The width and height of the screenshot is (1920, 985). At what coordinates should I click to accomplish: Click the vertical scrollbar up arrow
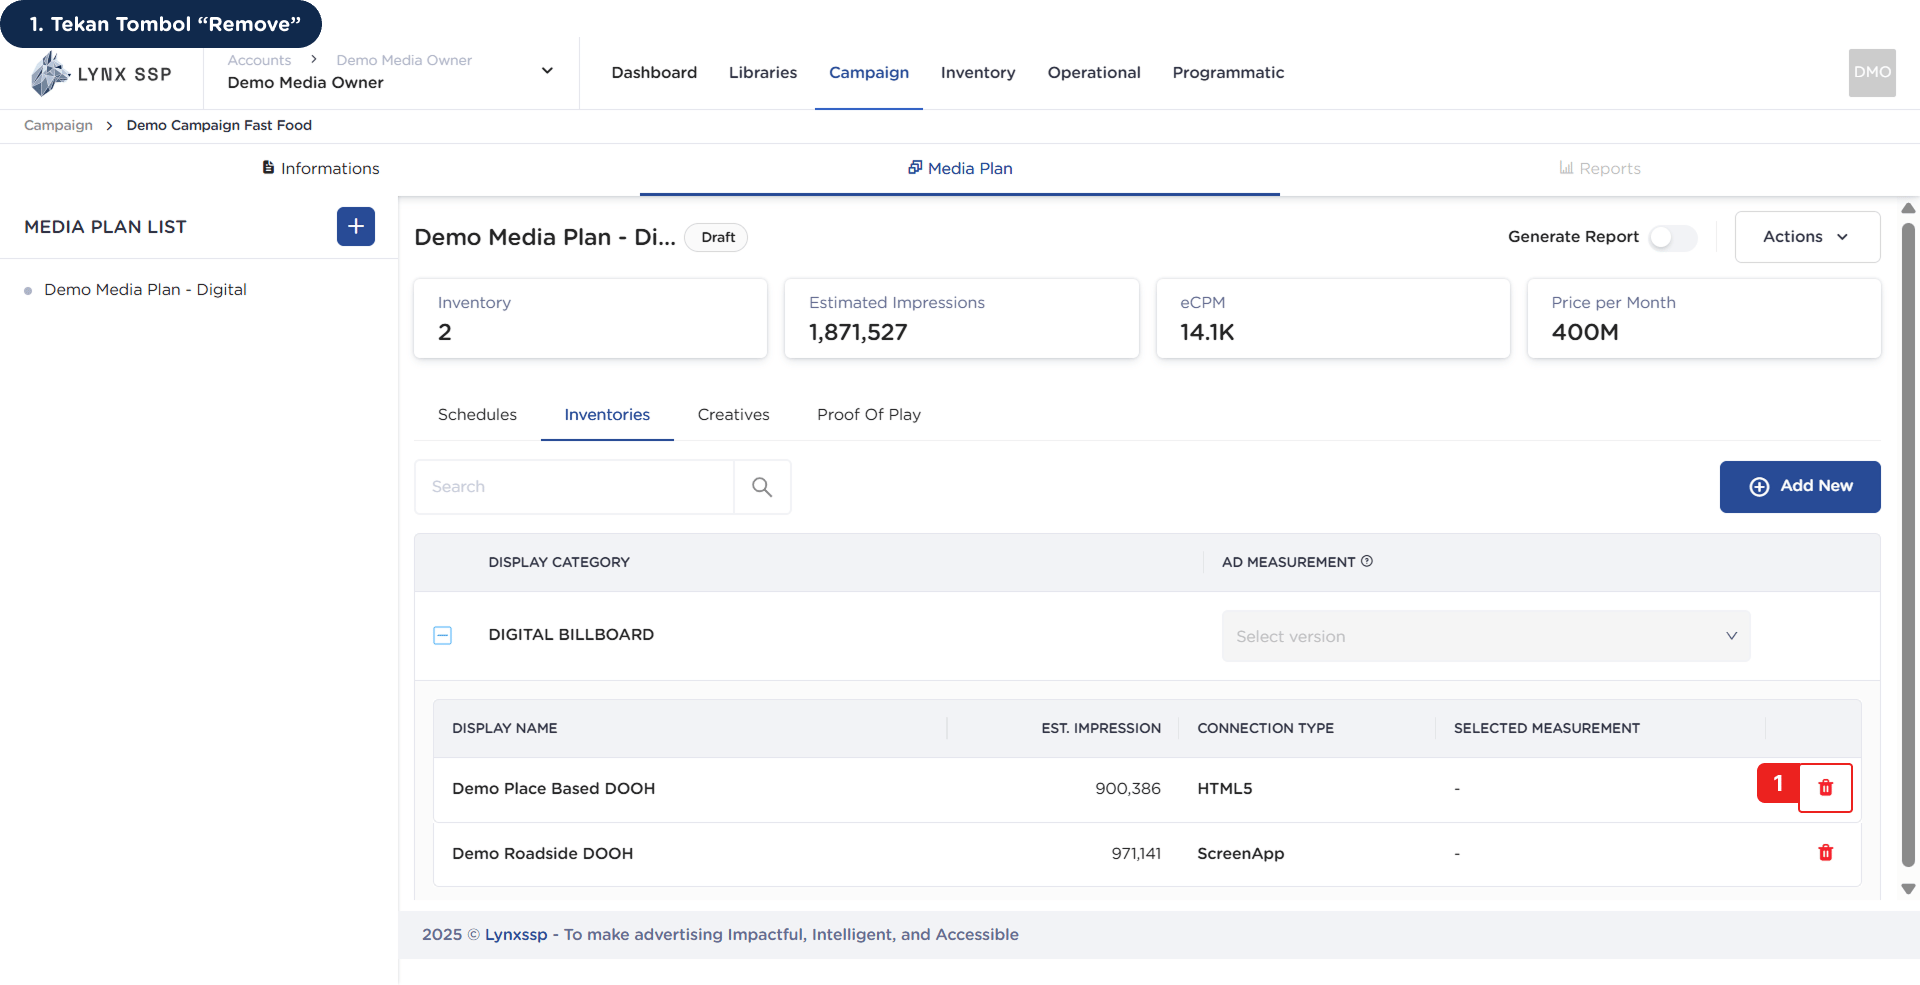click(x=1908, y=208)
